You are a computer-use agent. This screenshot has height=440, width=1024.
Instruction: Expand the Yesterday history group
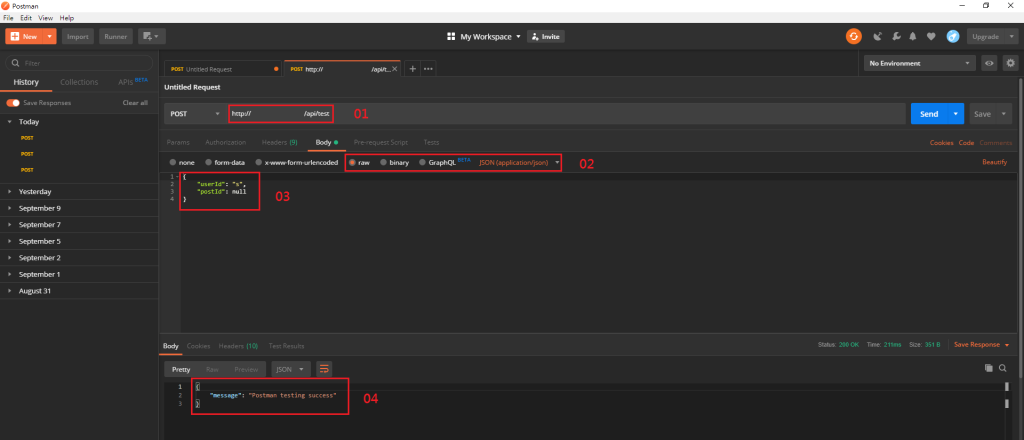pos(10,192)
